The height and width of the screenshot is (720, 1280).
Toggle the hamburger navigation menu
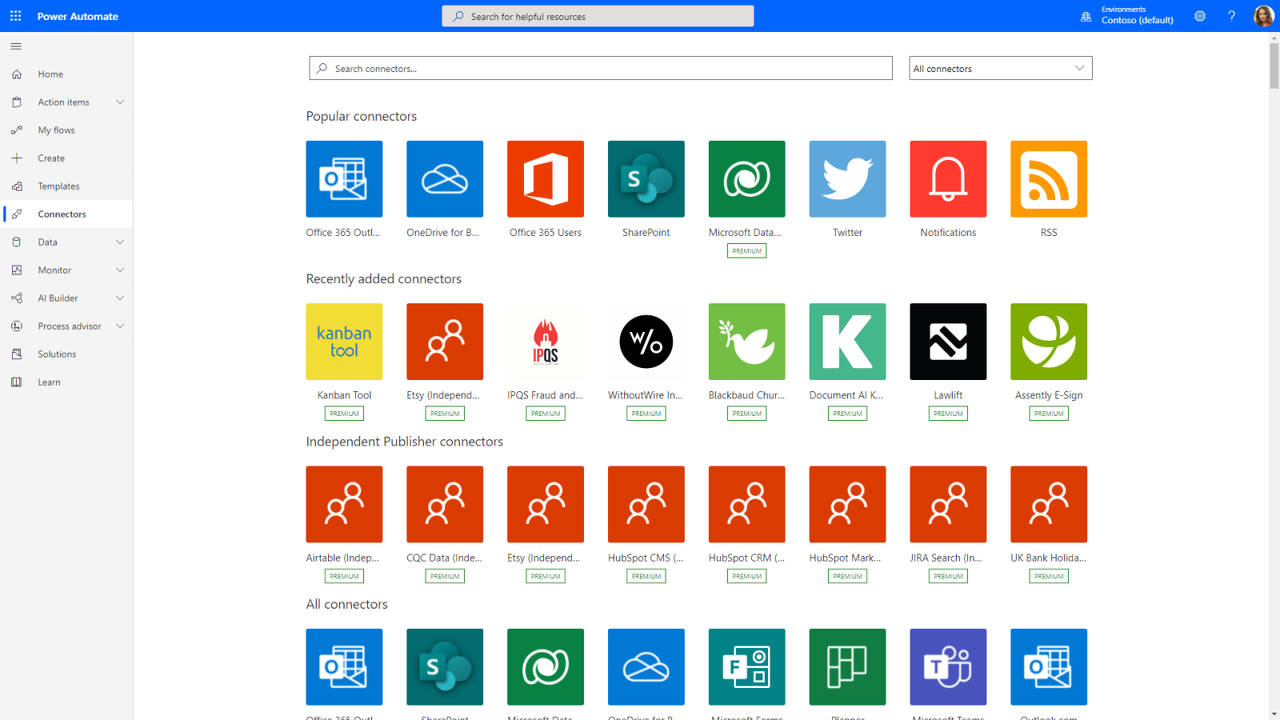tap(16, 46)
